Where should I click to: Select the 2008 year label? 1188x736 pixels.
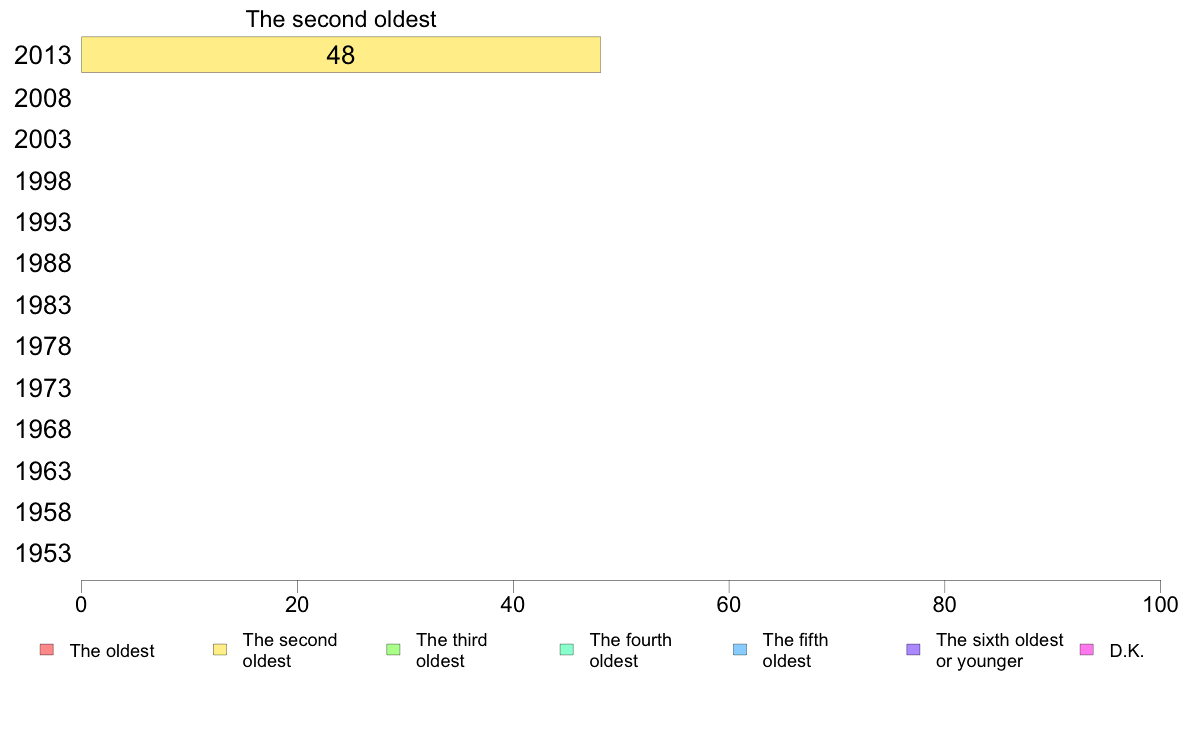(43, 99)
